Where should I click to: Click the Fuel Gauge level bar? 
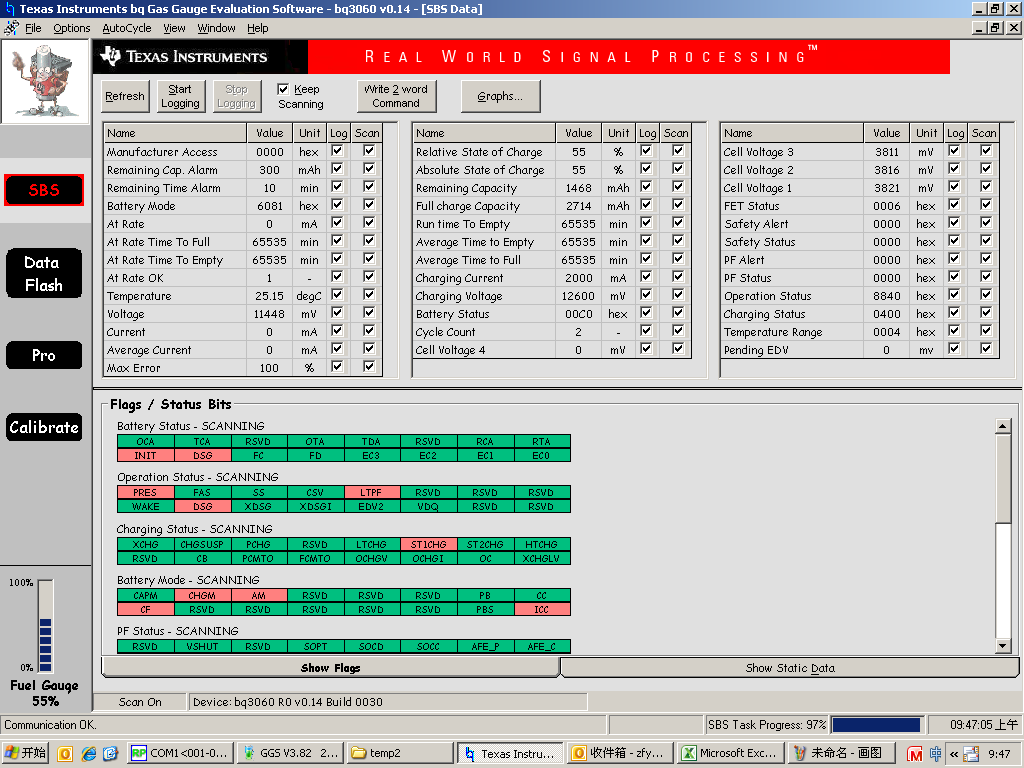[x=46, y=626]
